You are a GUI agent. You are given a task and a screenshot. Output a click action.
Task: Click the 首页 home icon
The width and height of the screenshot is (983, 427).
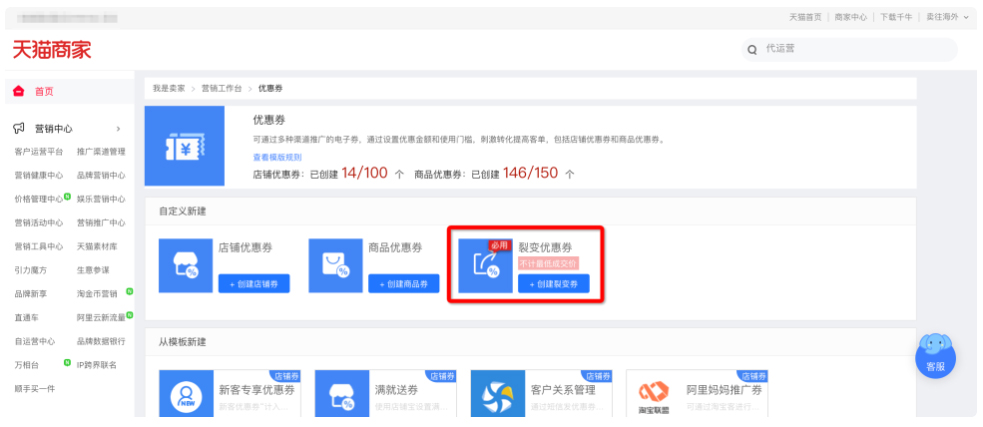point(19,92)
